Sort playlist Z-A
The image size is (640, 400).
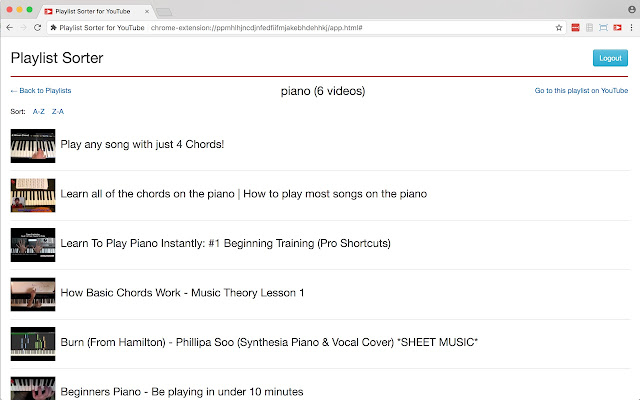tap(58, 111)
